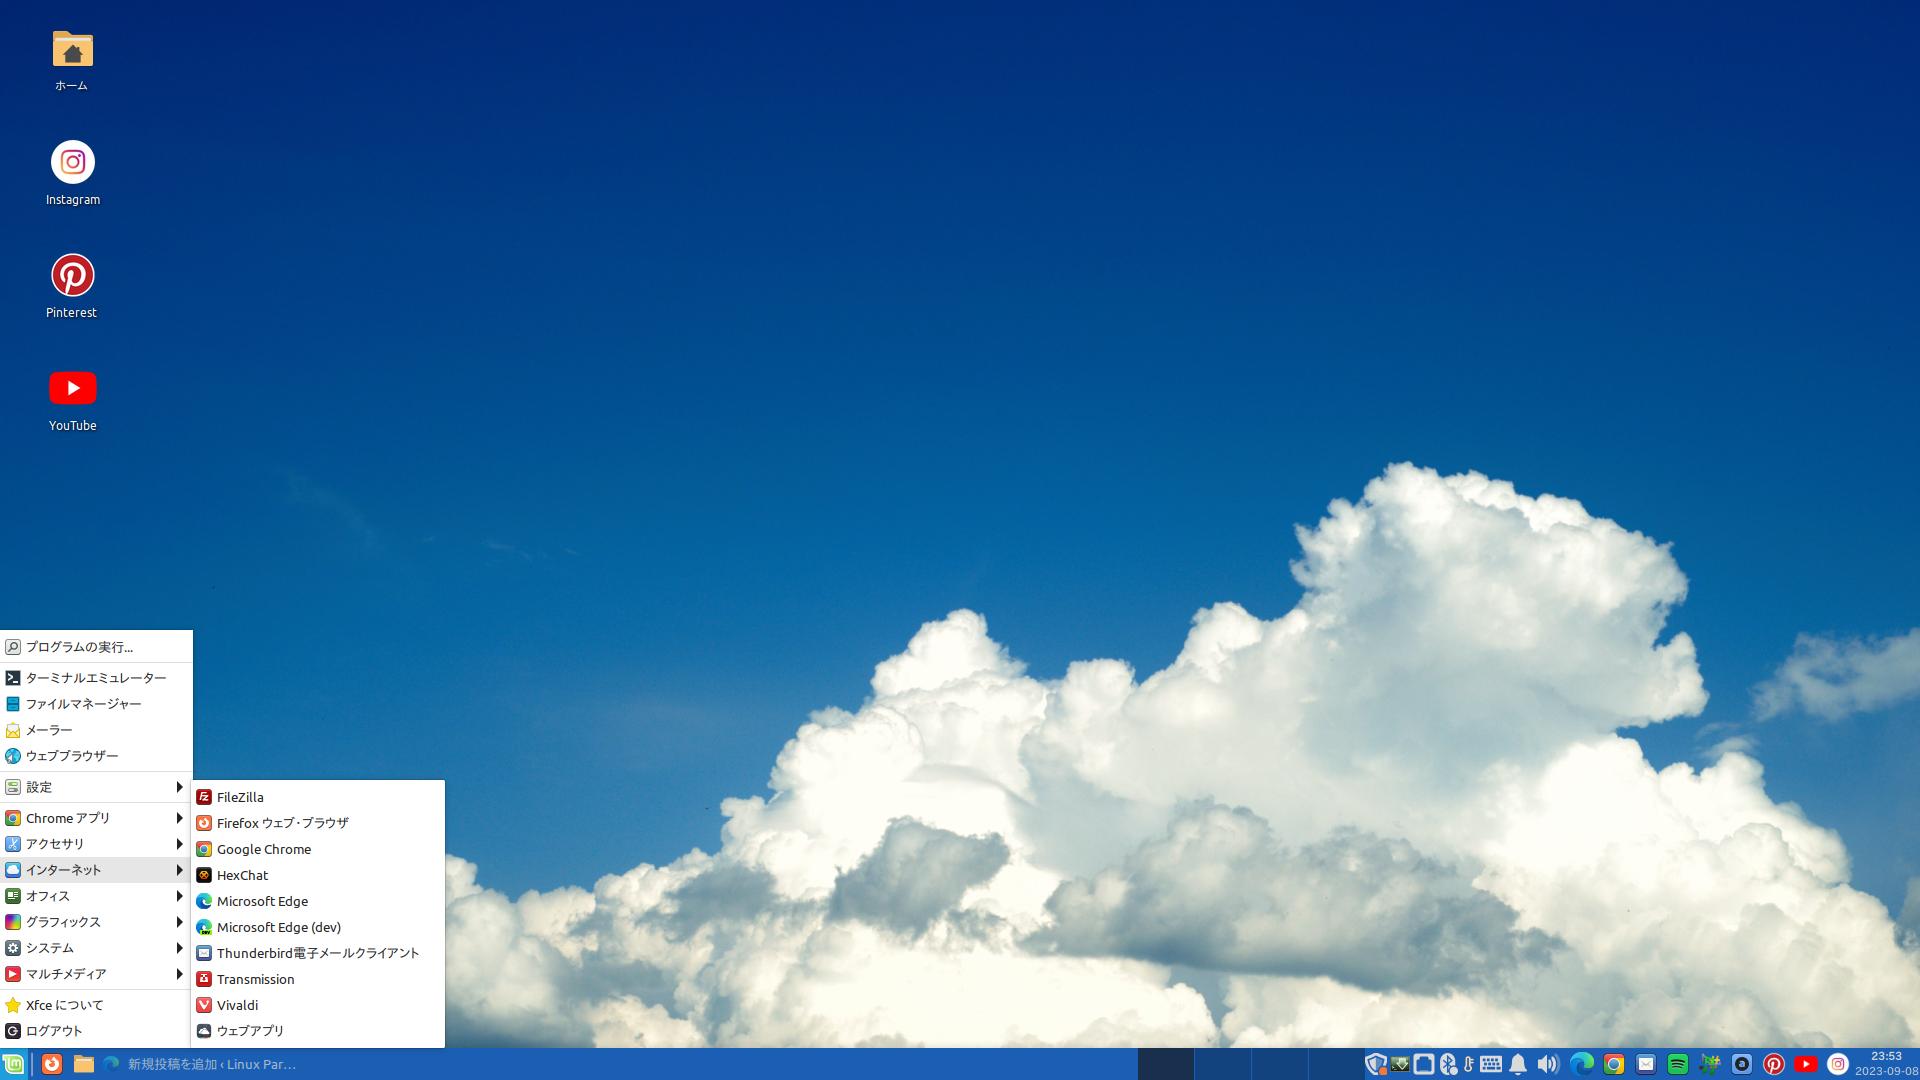Launch FileZilla from the internet submenu
The image size is (1920, 1080).
click(318, 797)
